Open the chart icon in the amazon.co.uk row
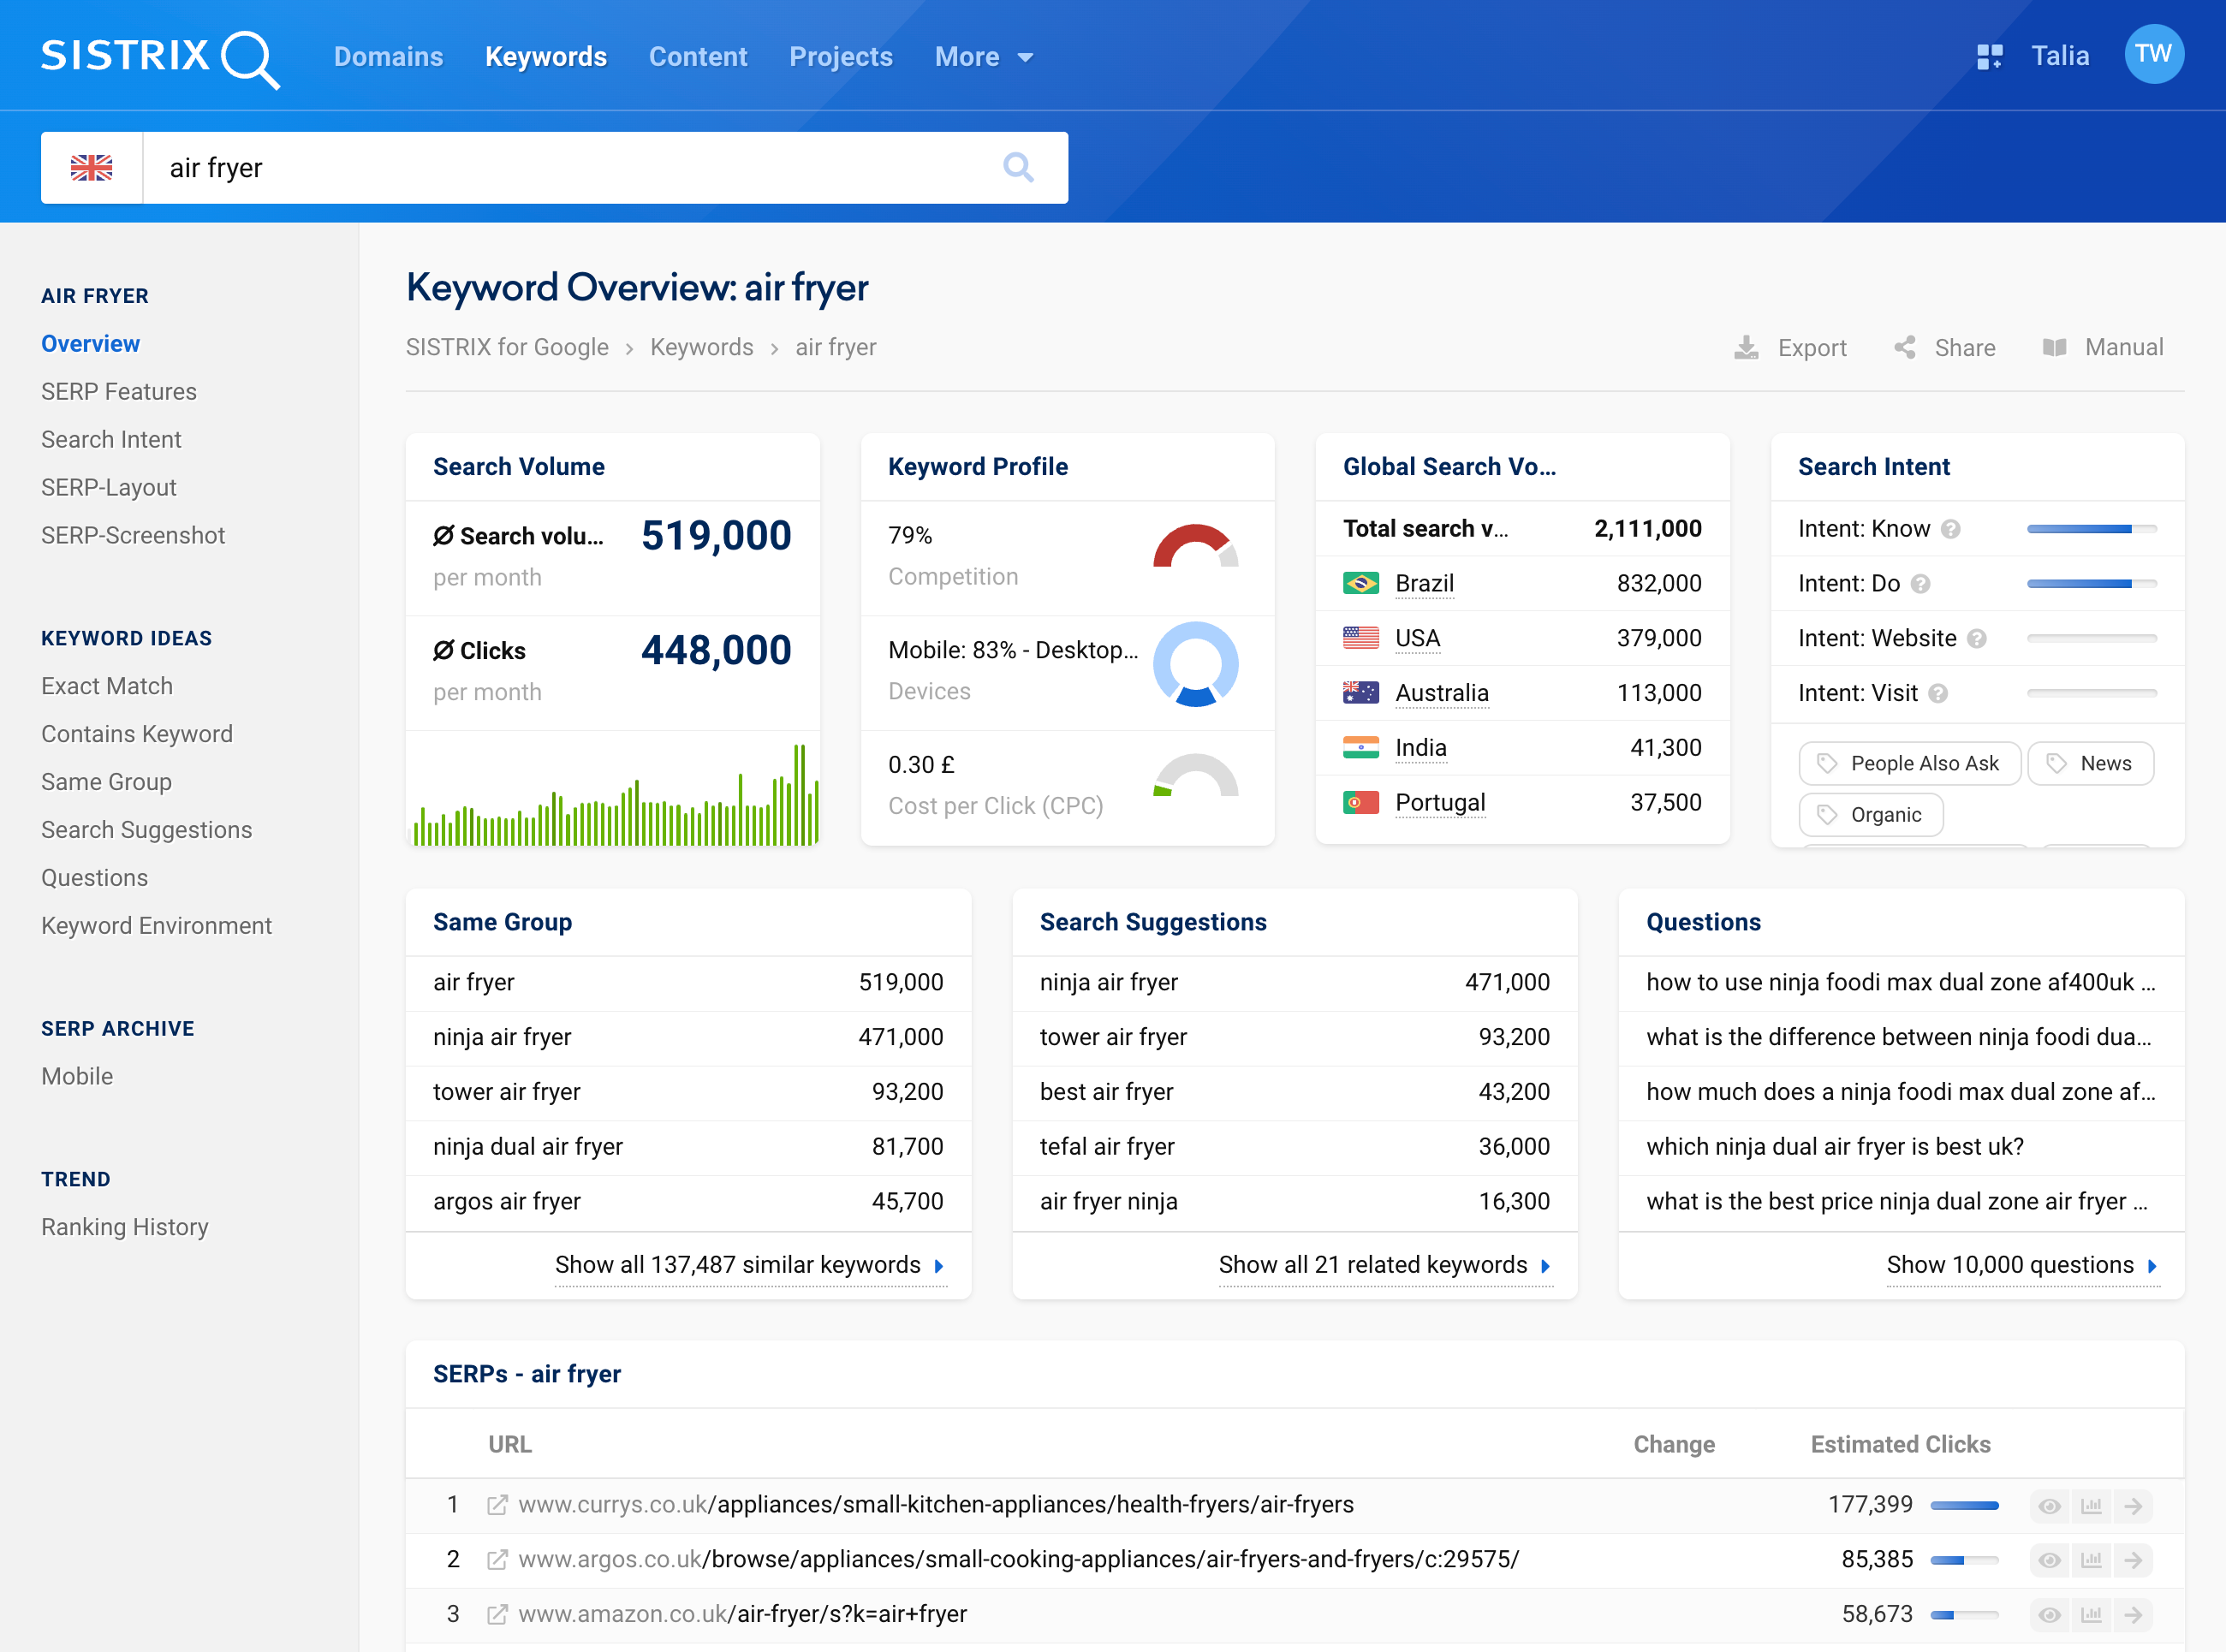The image size is (2226, 1652). point(2091,1615)
